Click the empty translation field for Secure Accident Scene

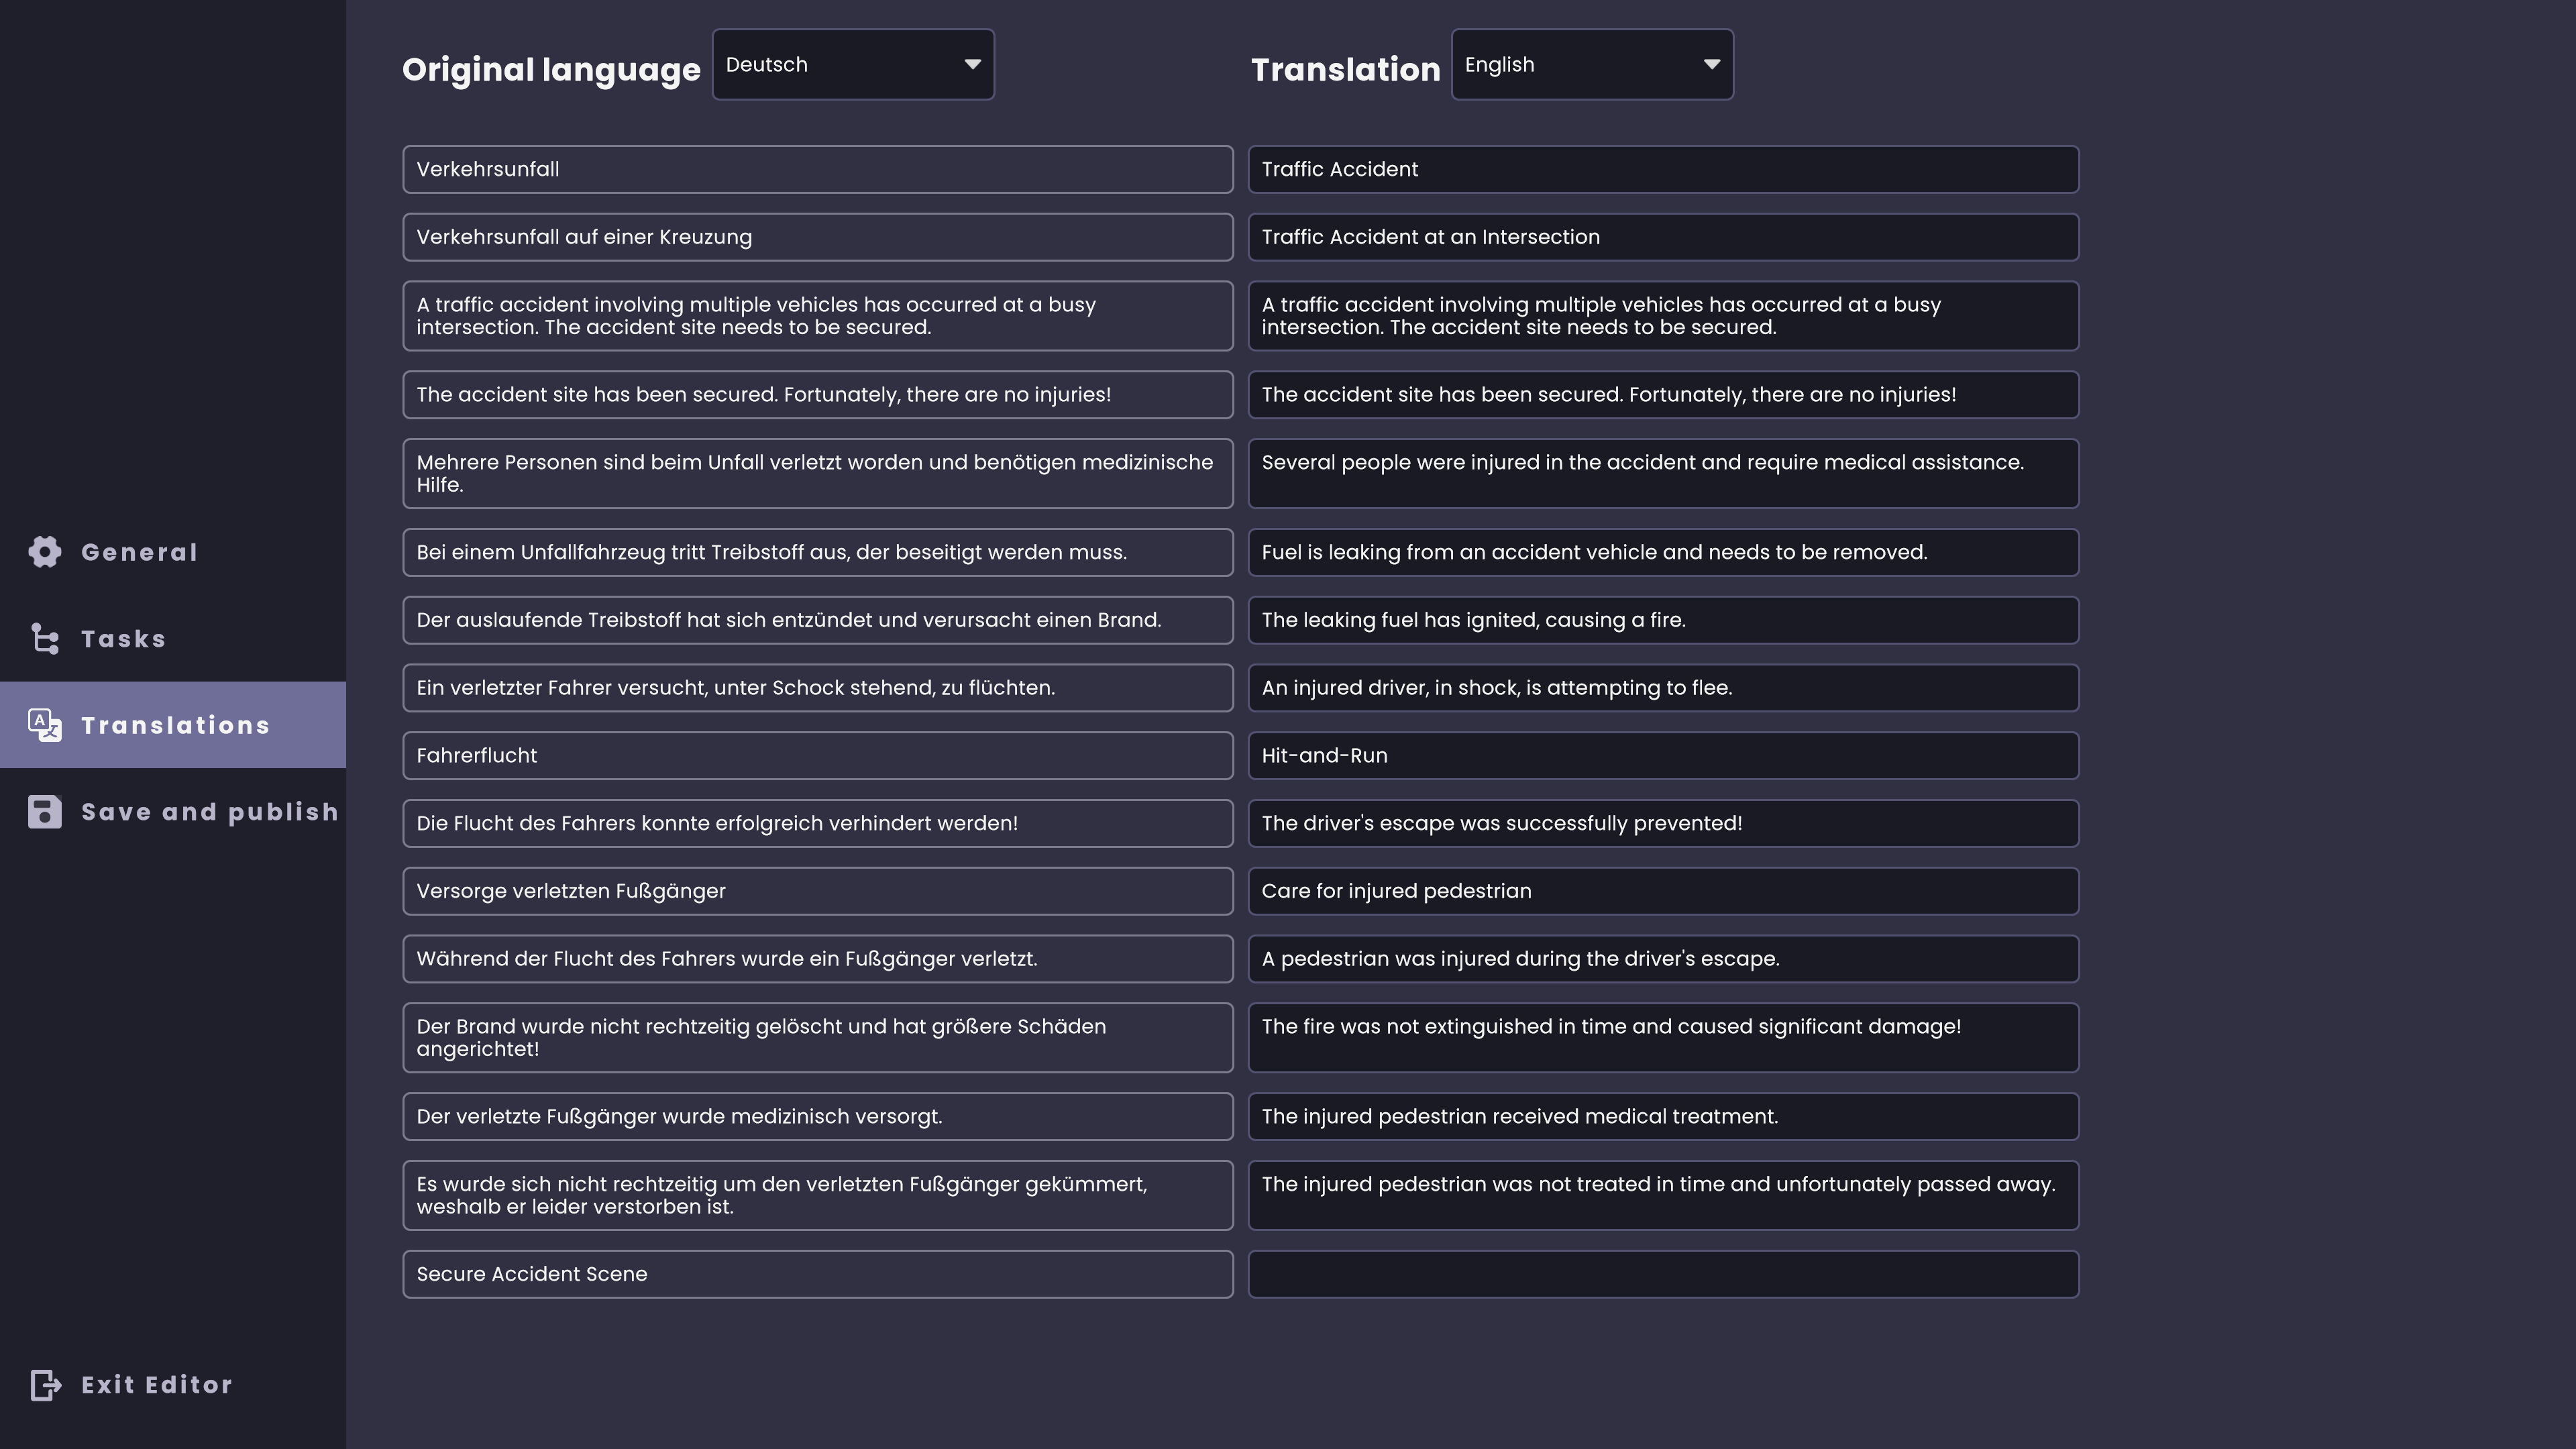pos(1663,1274)
